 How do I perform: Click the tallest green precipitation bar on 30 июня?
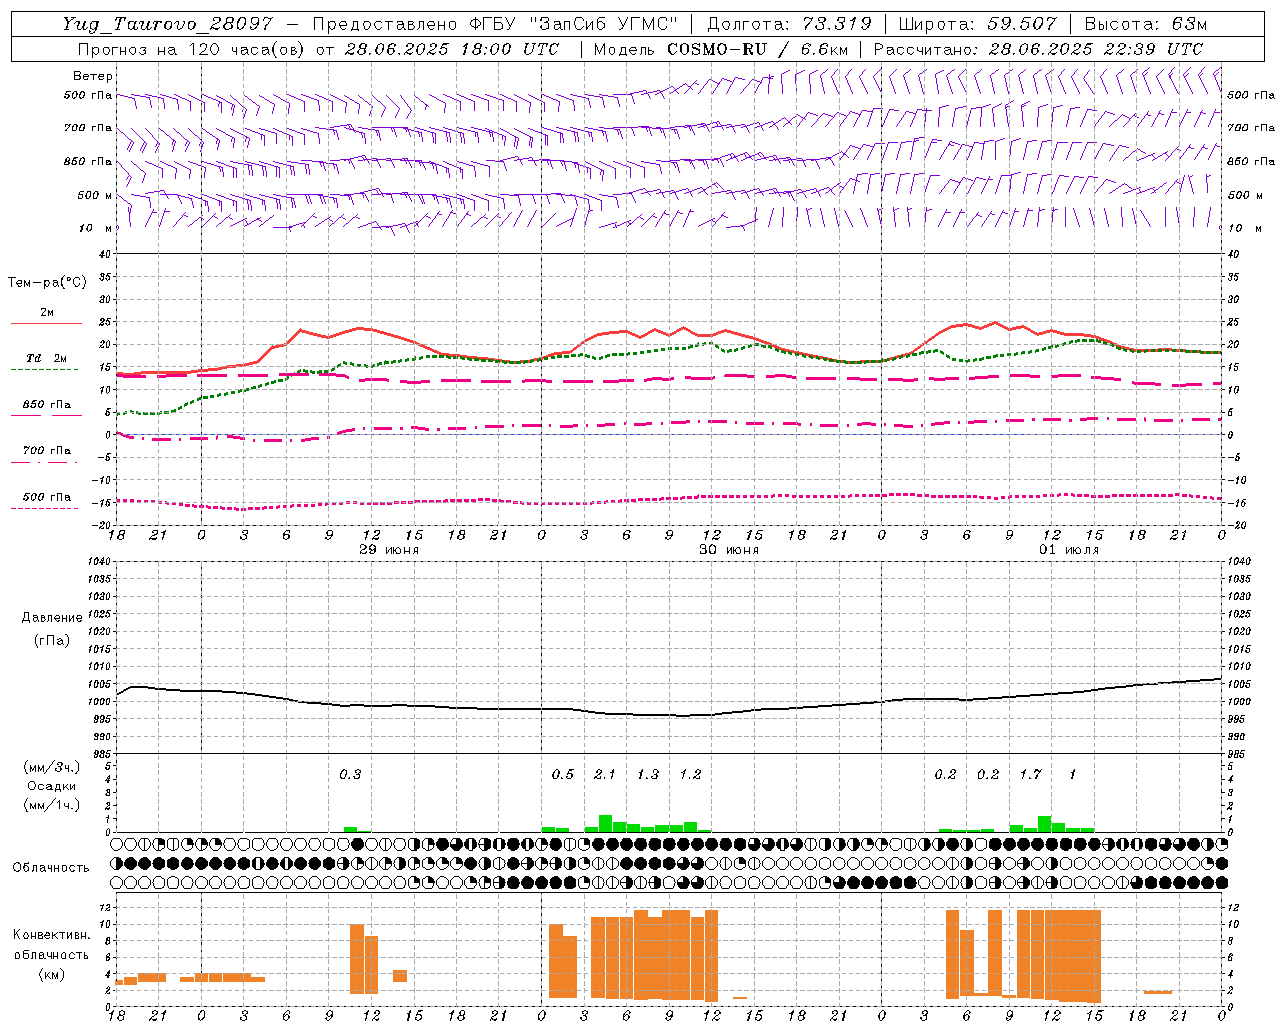pyautogui.click(x=605, y=823)
